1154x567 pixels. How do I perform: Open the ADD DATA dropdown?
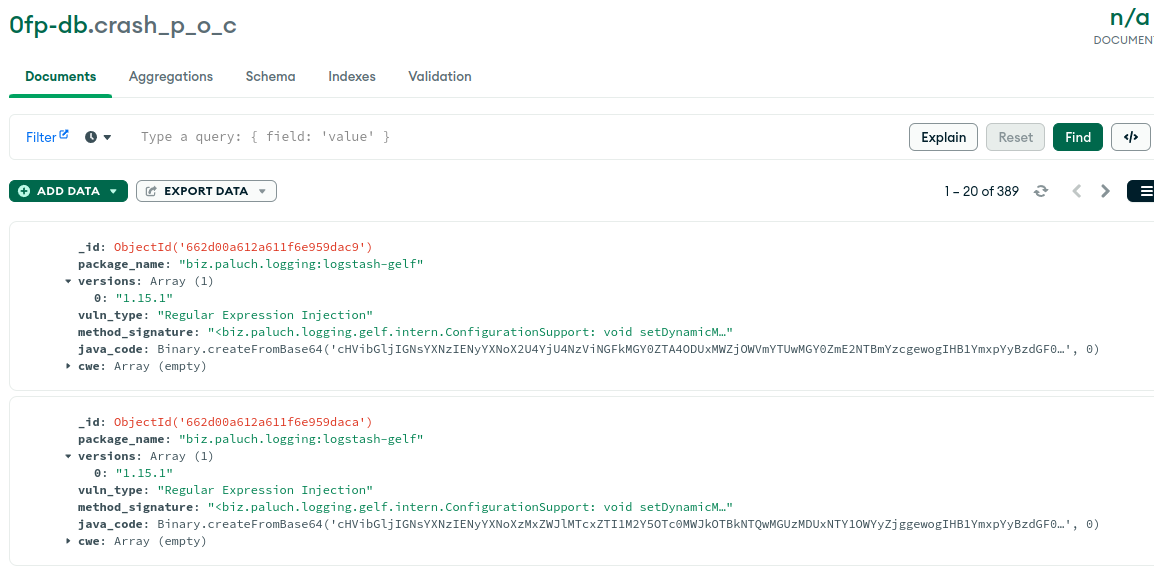point(68,191)
